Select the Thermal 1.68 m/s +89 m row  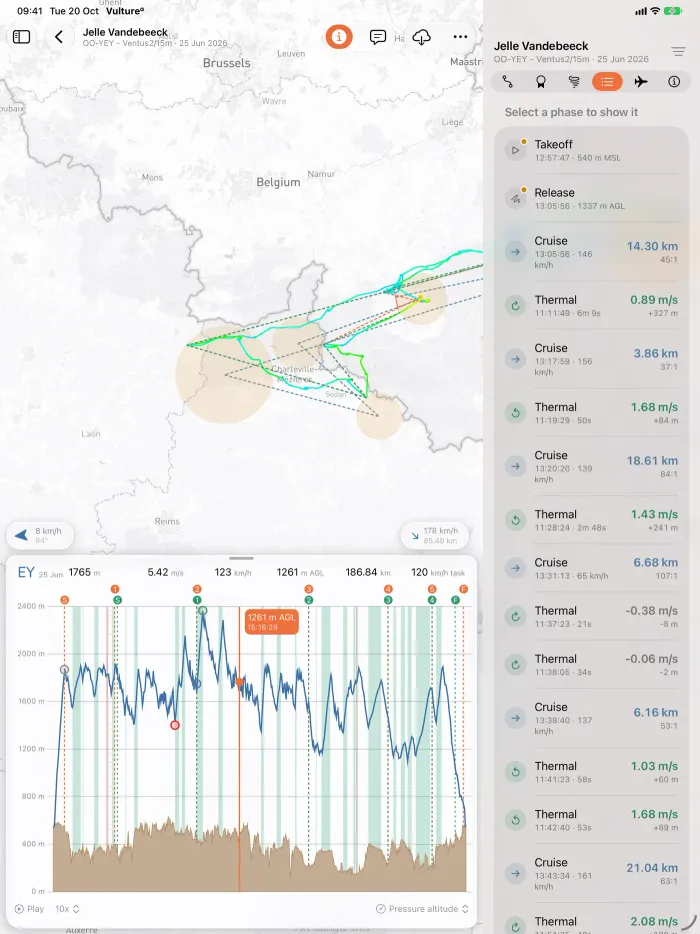[x=592, y=820]
